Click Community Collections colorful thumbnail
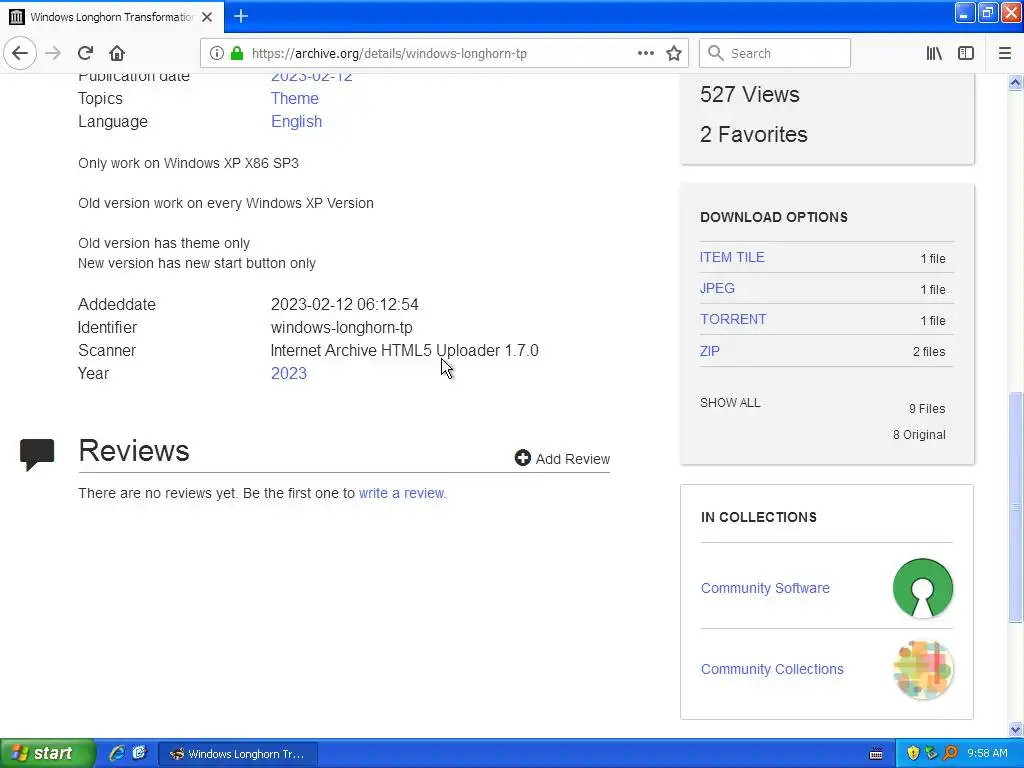The height and width of the screenshot is (768, 1024). point(922,669)
